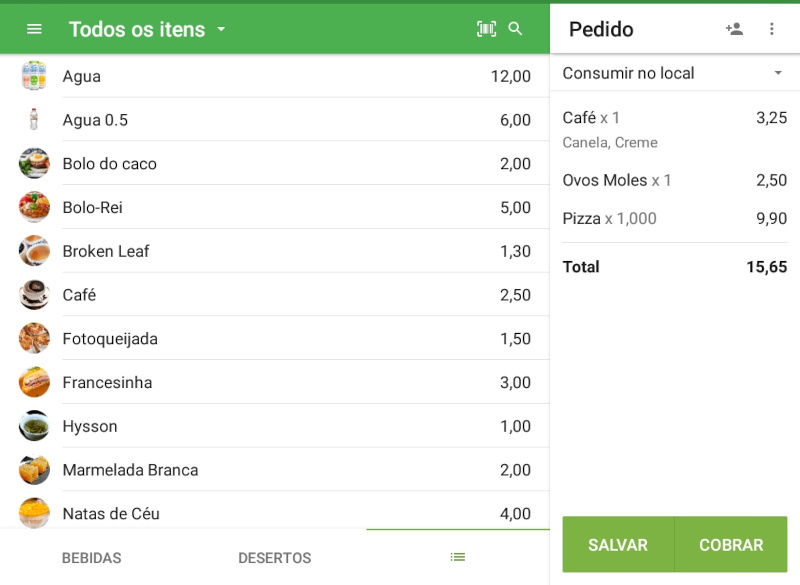Add a customer to the Pedido
Image resolution: width=800 pixels, height=585 pixels.
click(x=734, y=29)
